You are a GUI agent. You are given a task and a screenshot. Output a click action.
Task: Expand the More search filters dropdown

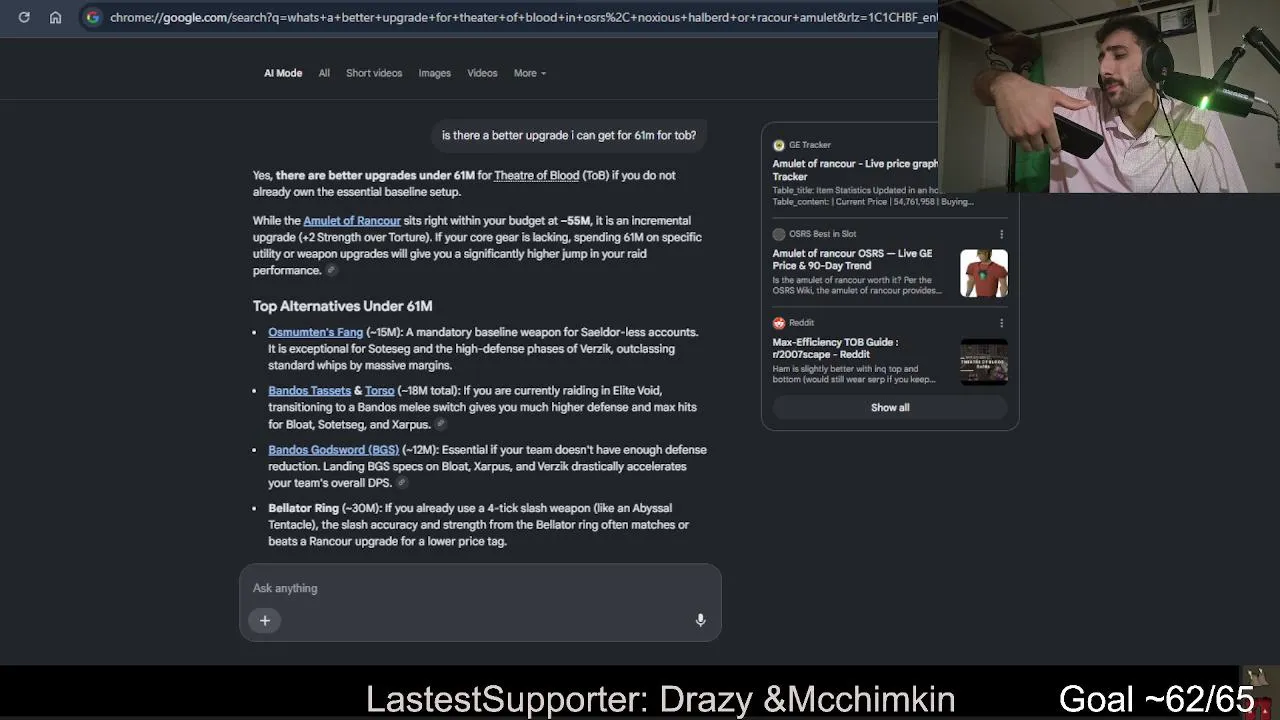click(530, 73)
